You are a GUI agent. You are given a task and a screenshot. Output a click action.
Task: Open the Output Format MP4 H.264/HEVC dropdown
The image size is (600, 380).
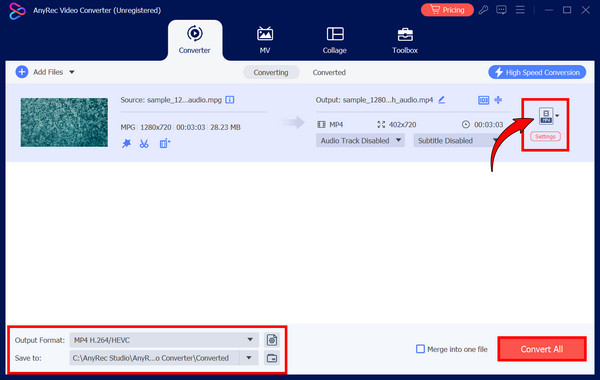pos(164,340)
